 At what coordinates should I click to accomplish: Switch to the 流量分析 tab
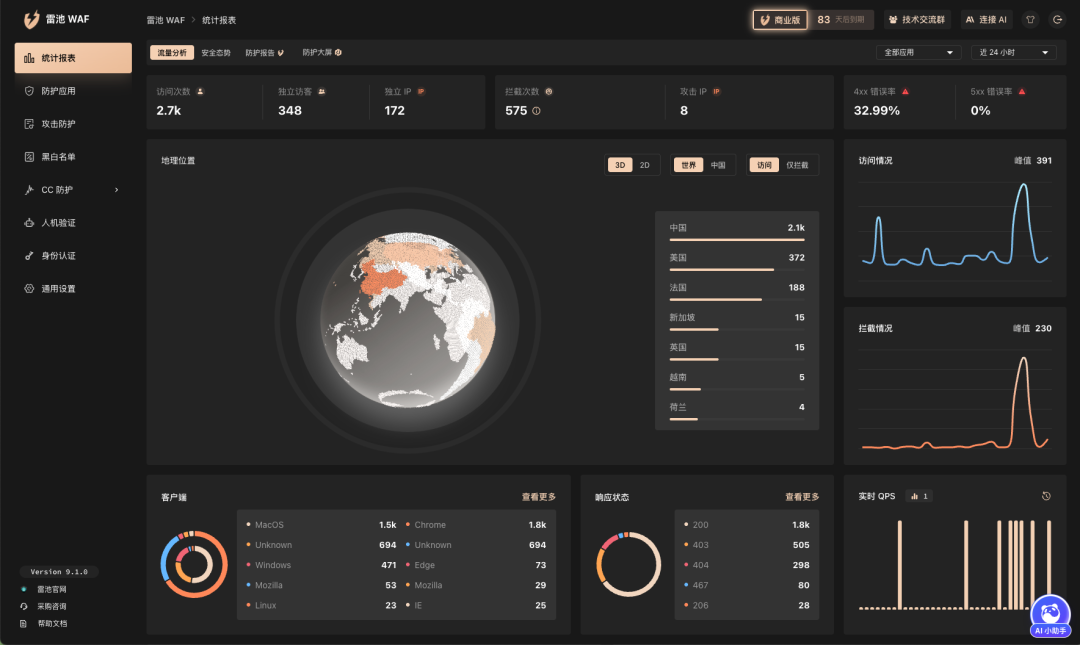[172, 52]
